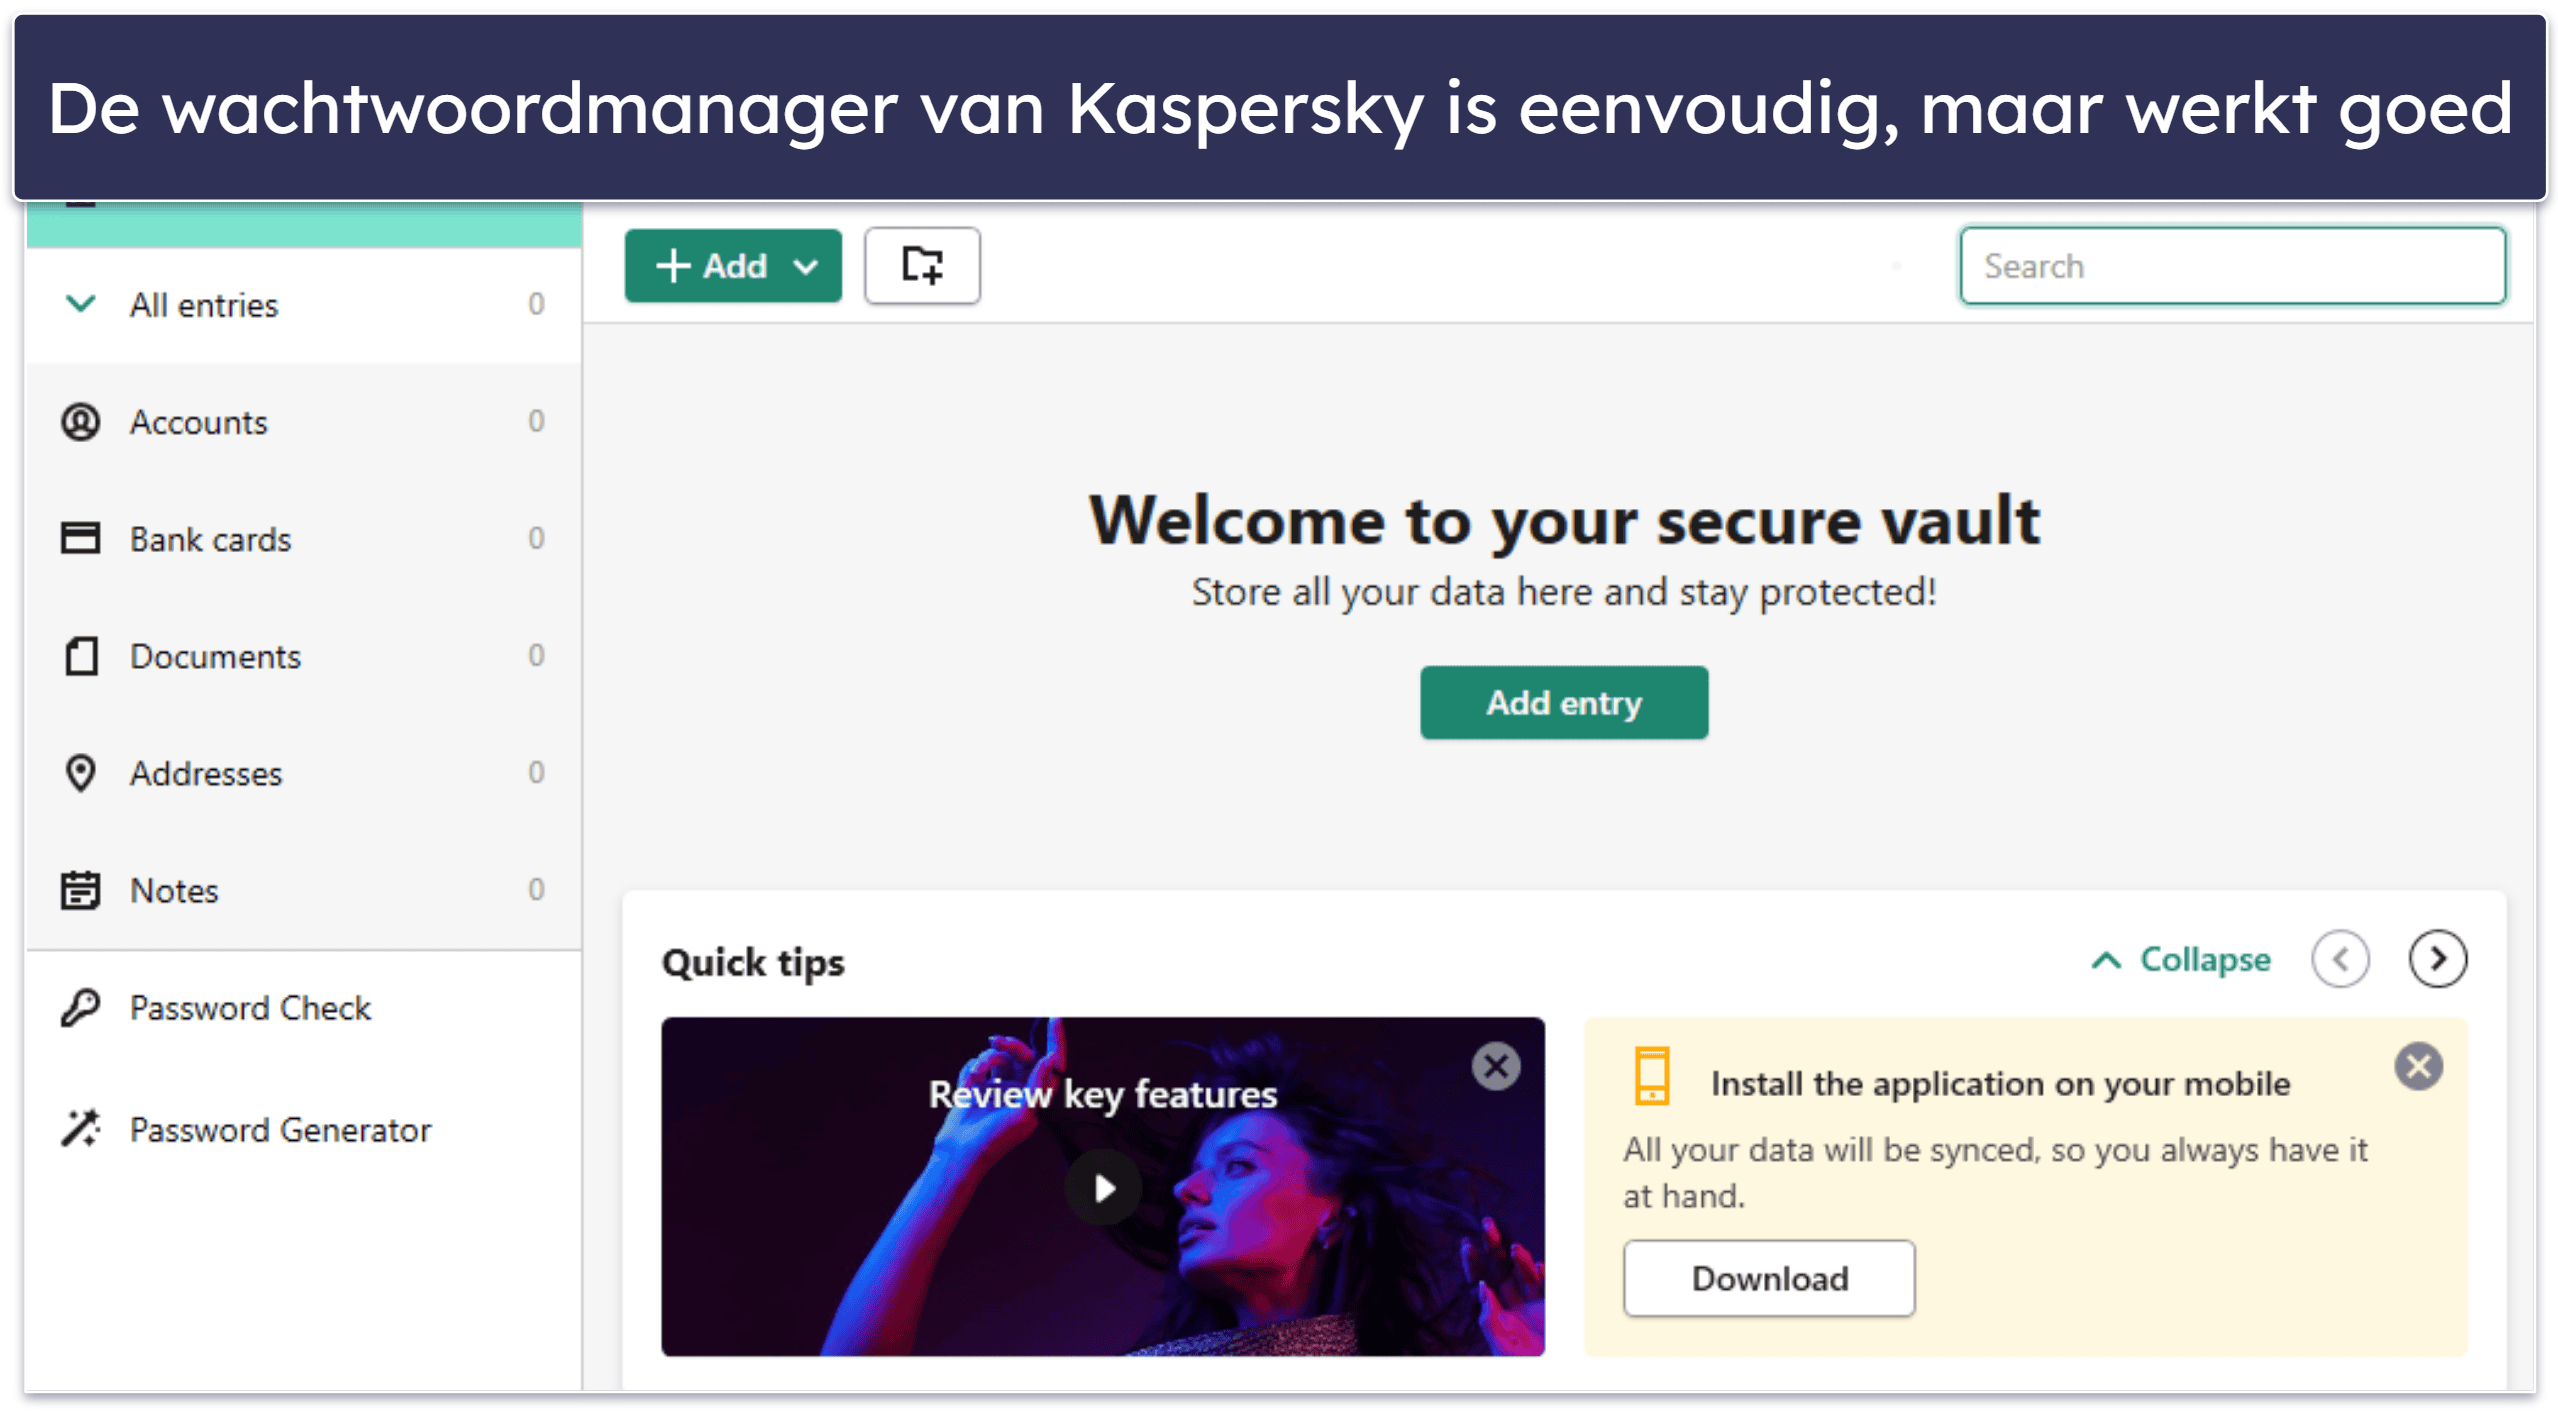This screenshot has height=1413, width=2558.
Task: Click the Password Generator icon
Action: tap(80, 1128)
